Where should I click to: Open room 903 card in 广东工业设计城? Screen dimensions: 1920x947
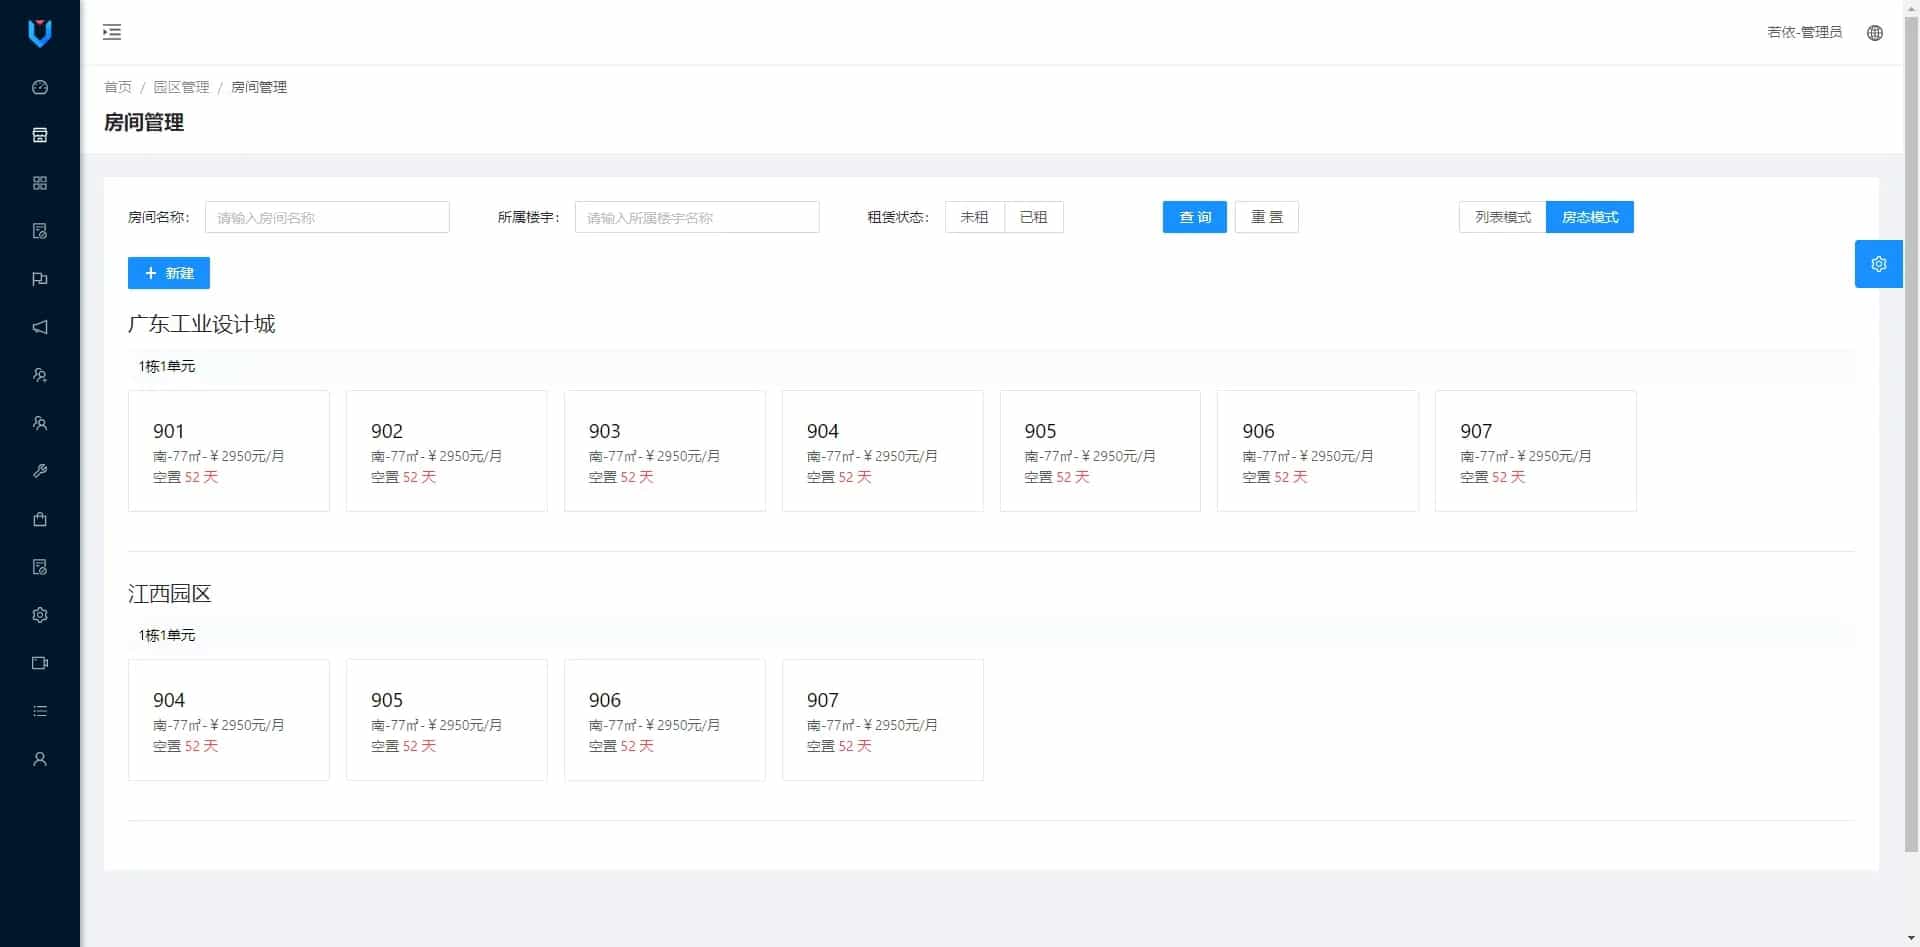pos(664,451)
